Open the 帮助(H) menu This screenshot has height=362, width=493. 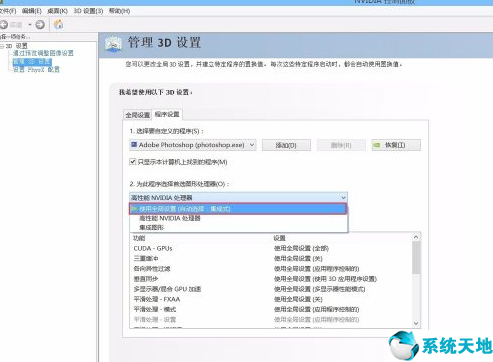tap(119, 11)
